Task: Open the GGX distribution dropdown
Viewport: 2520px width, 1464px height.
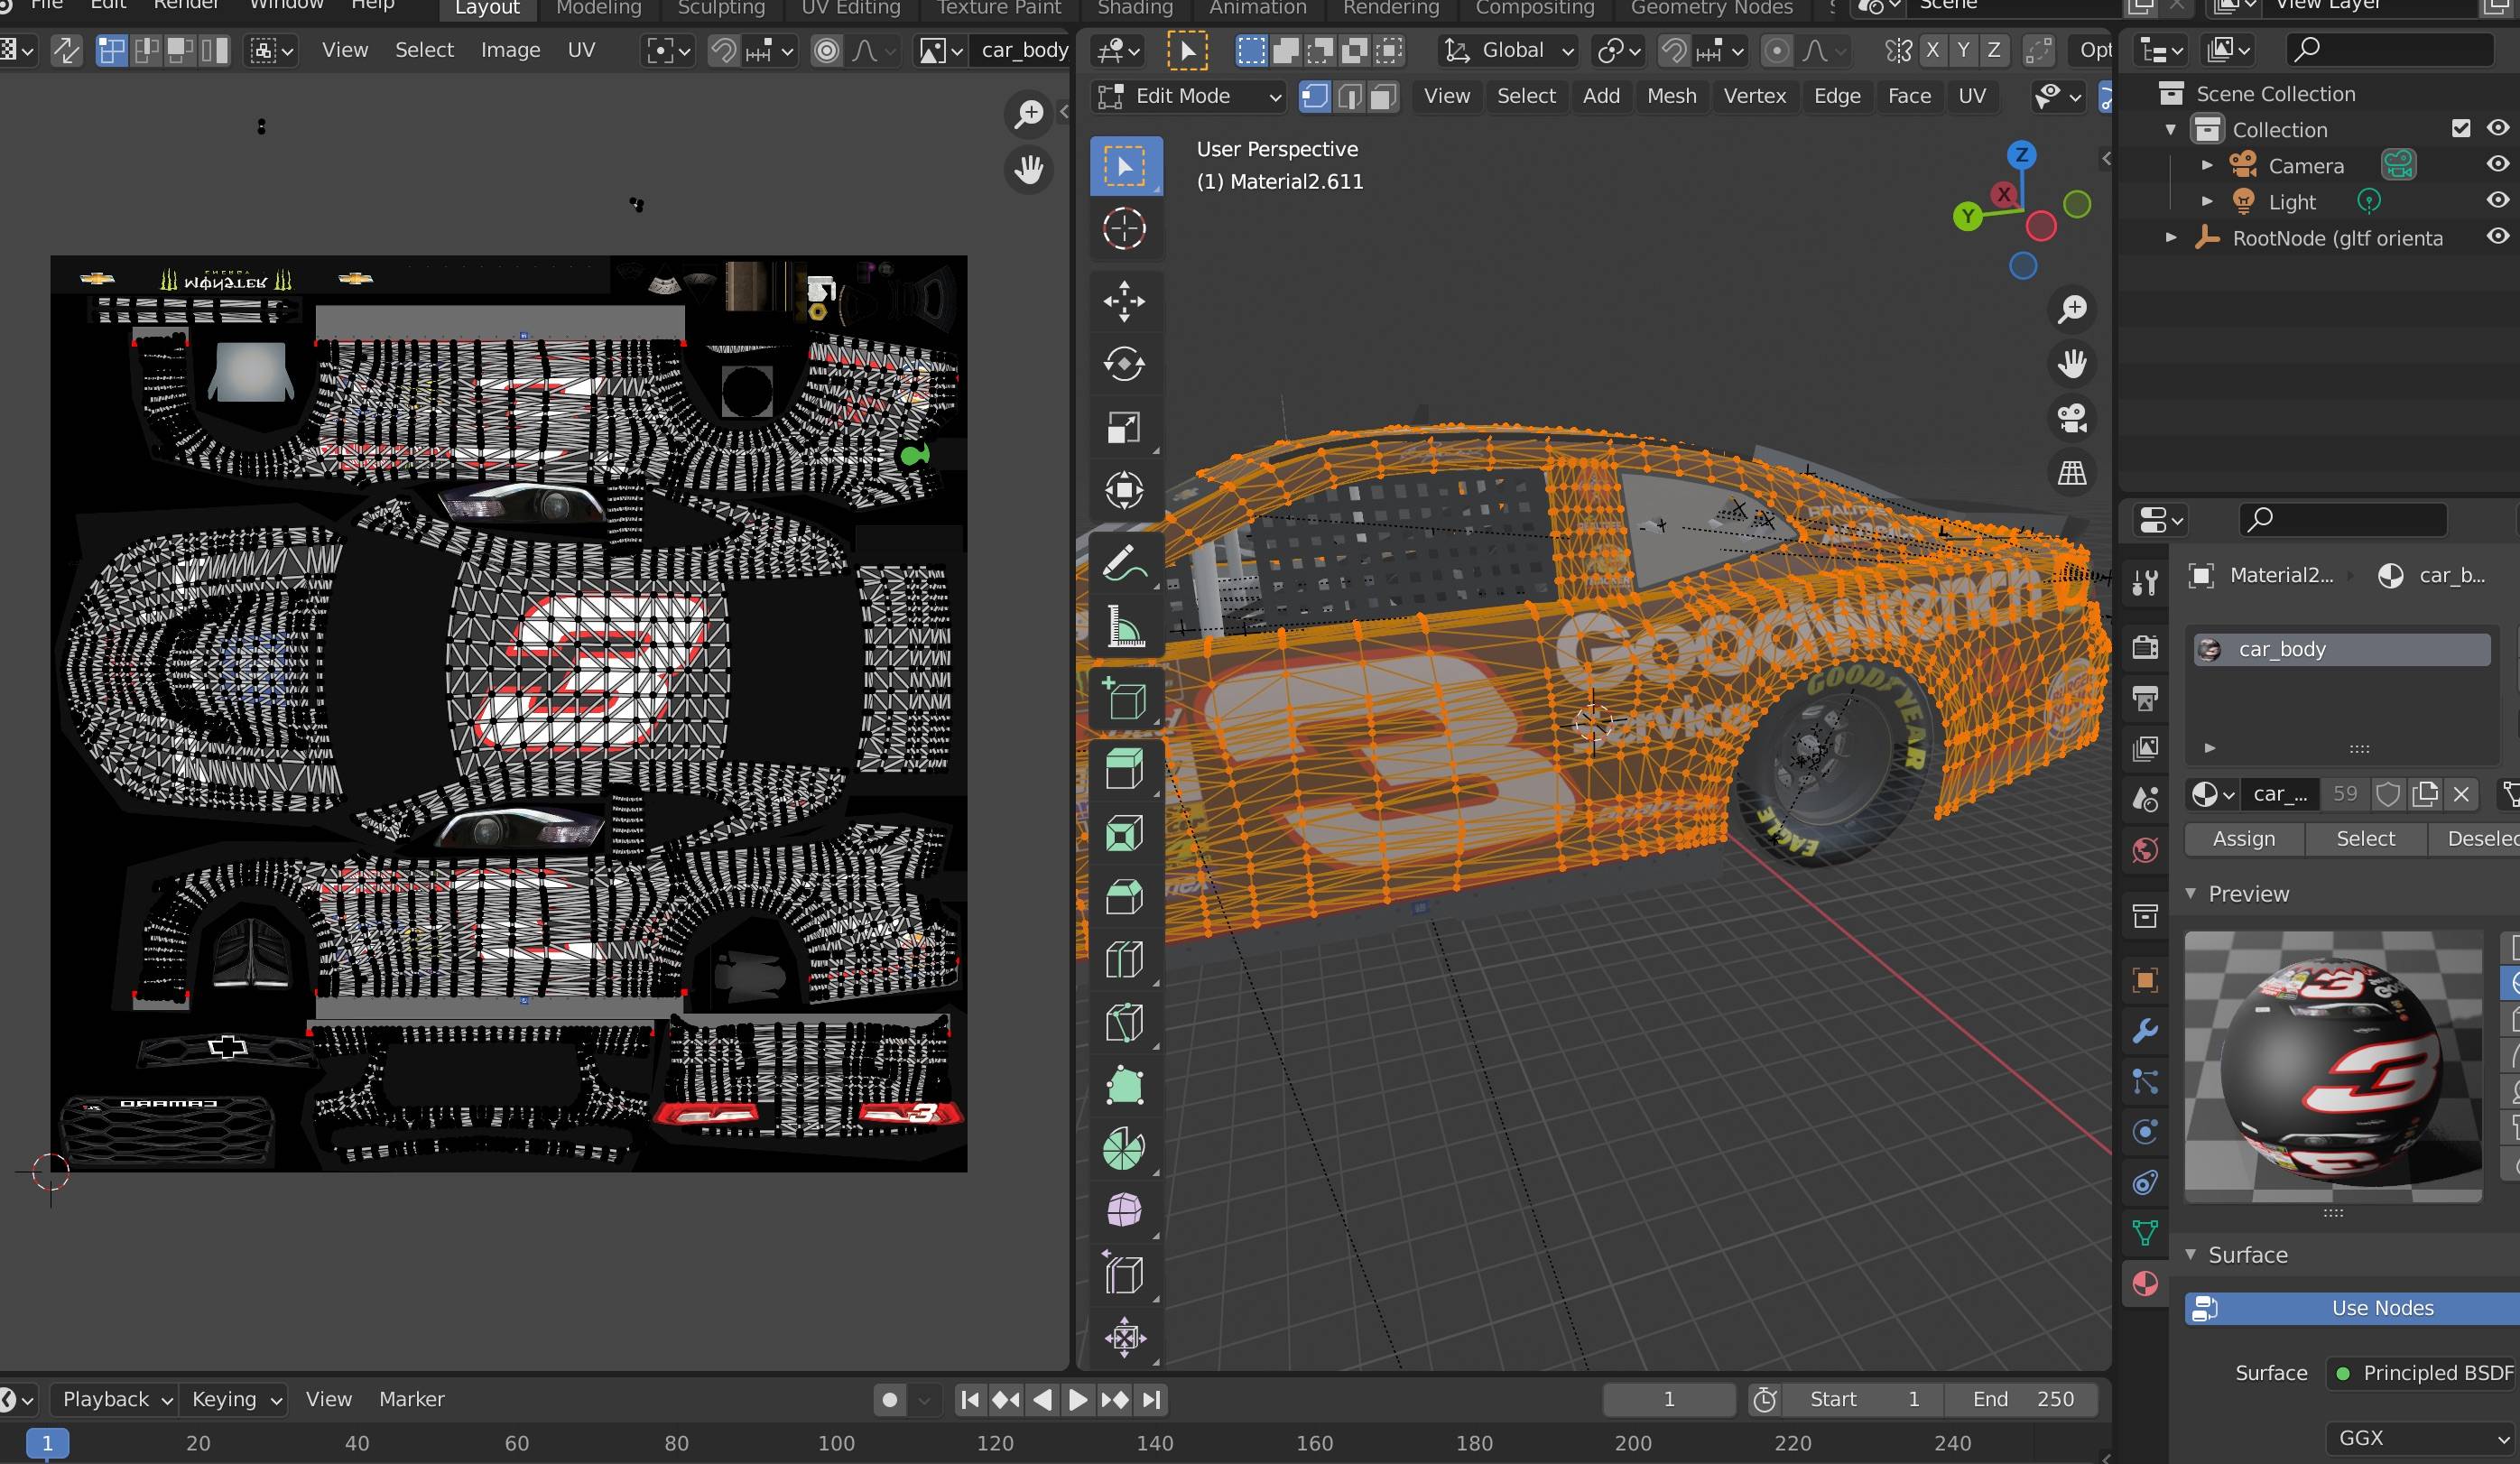Action: tap(2422, 1438)
